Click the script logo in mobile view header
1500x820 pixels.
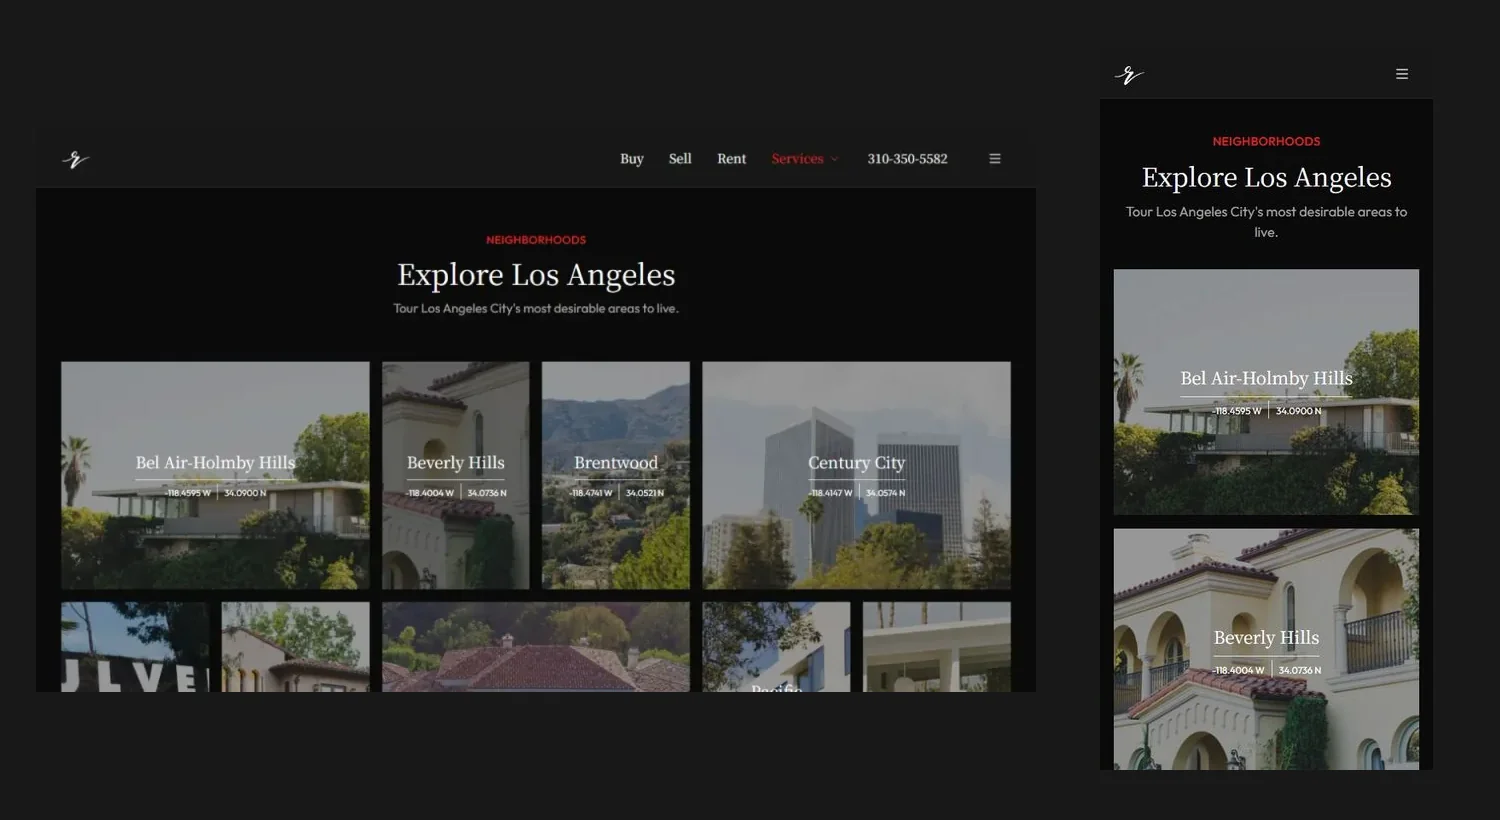[1129, 75]
